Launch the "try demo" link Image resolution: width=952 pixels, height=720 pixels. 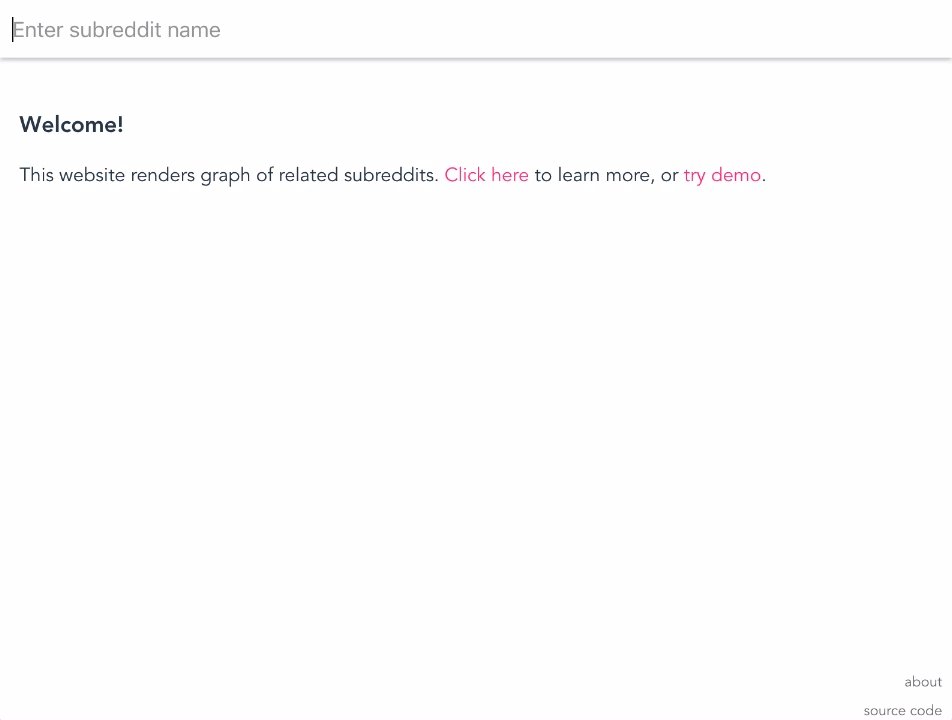coord(722,175)
